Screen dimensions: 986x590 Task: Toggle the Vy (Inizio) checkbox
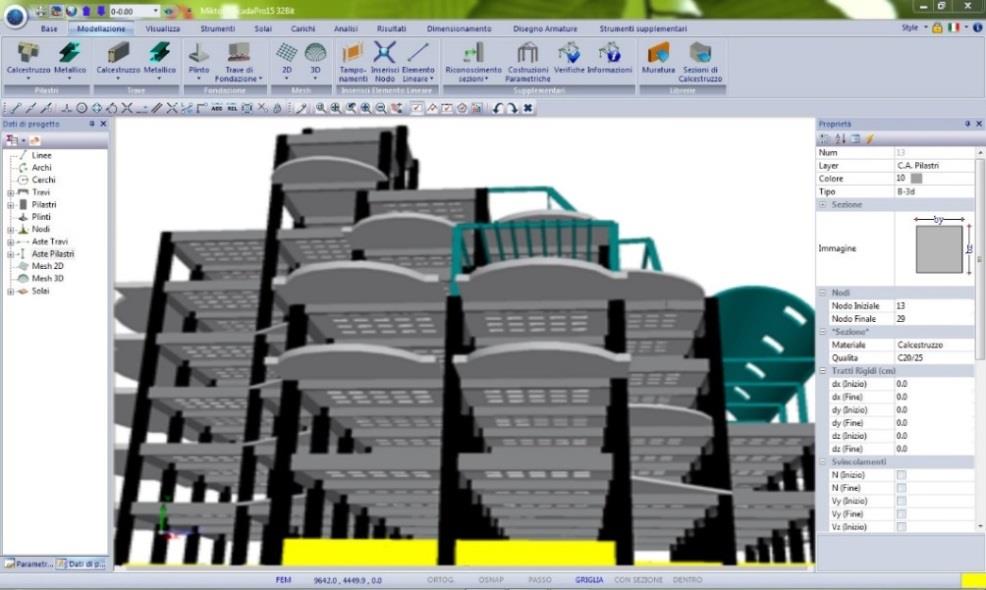click(x=901, y=501)
